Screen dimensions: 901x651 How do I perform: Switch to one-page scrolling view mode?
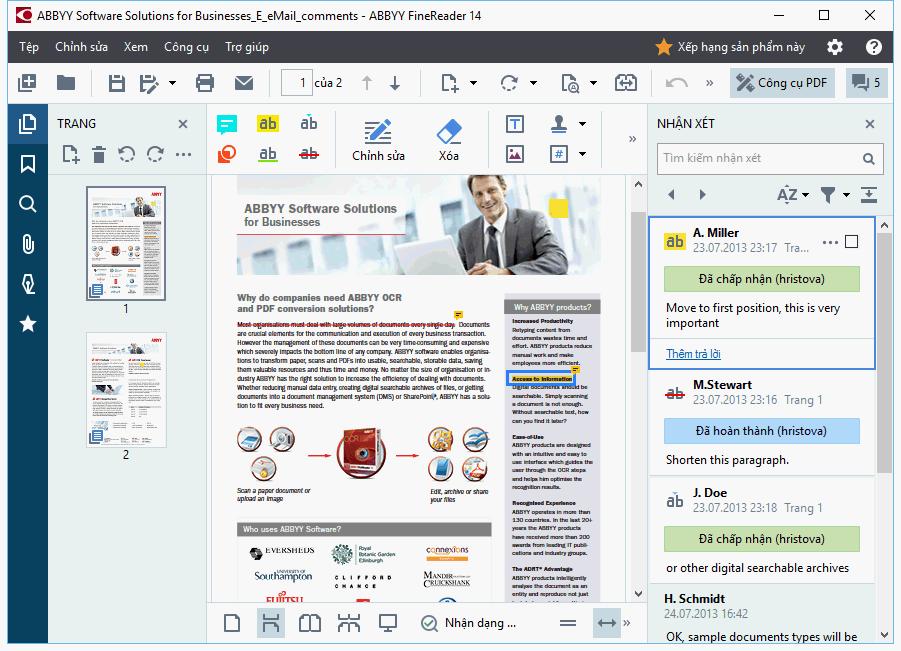(x=271, y=623)
